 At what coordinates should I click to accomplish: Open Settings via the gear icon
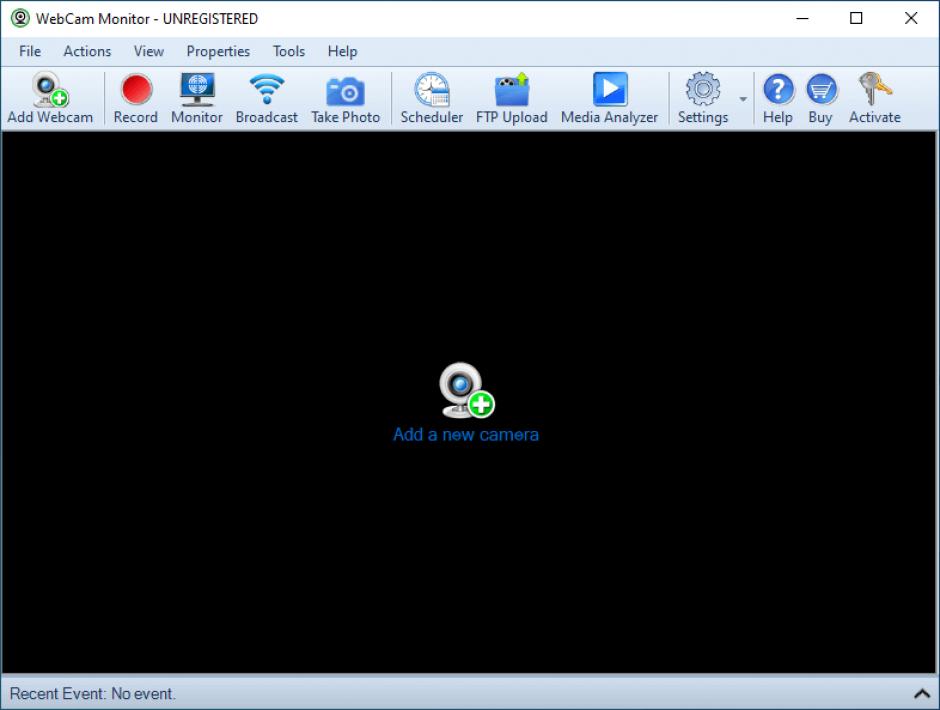click(703, 89)
